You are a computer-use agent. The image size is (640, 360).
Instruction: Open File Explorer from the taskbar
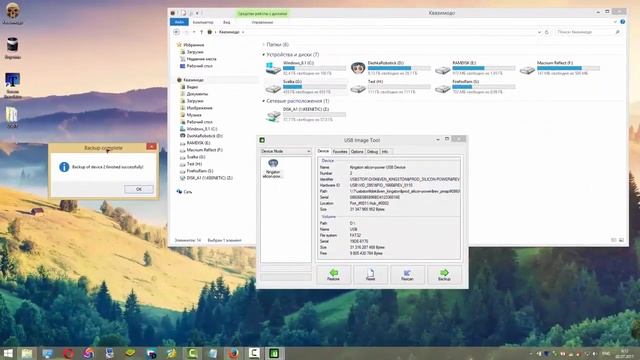point(27,353)
